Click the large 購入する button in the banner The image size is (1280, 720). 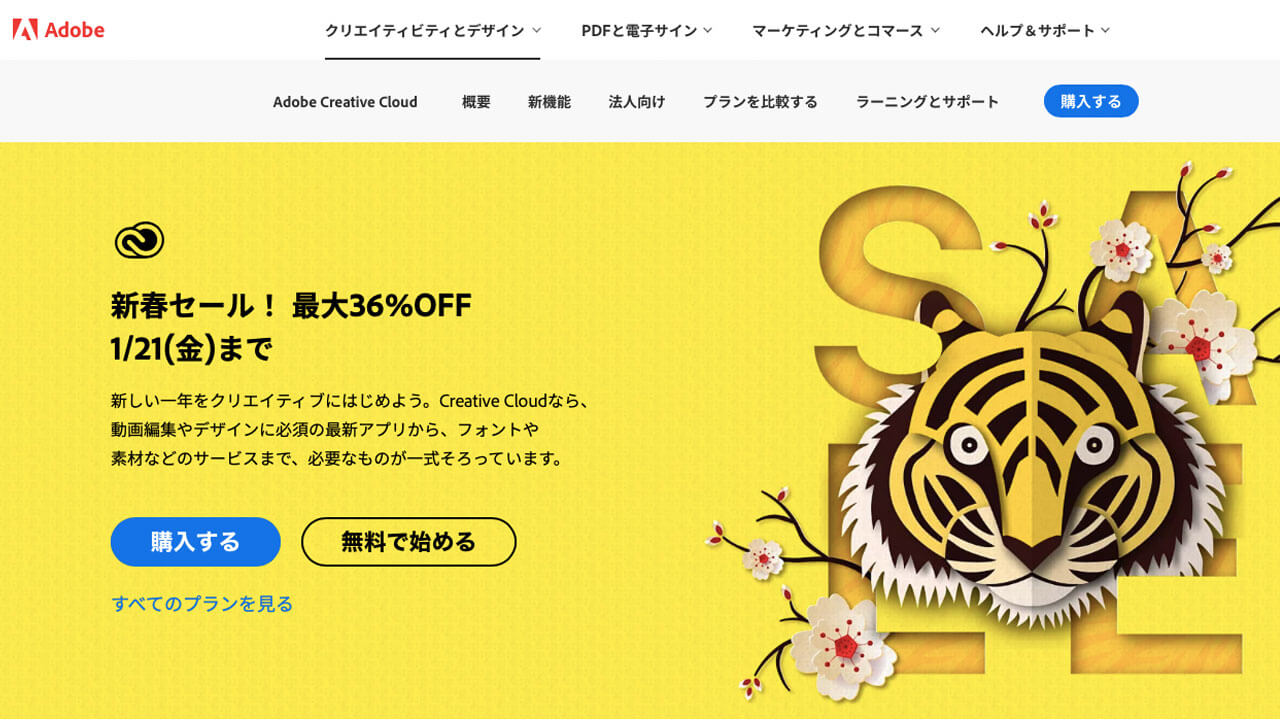point(196,542)
